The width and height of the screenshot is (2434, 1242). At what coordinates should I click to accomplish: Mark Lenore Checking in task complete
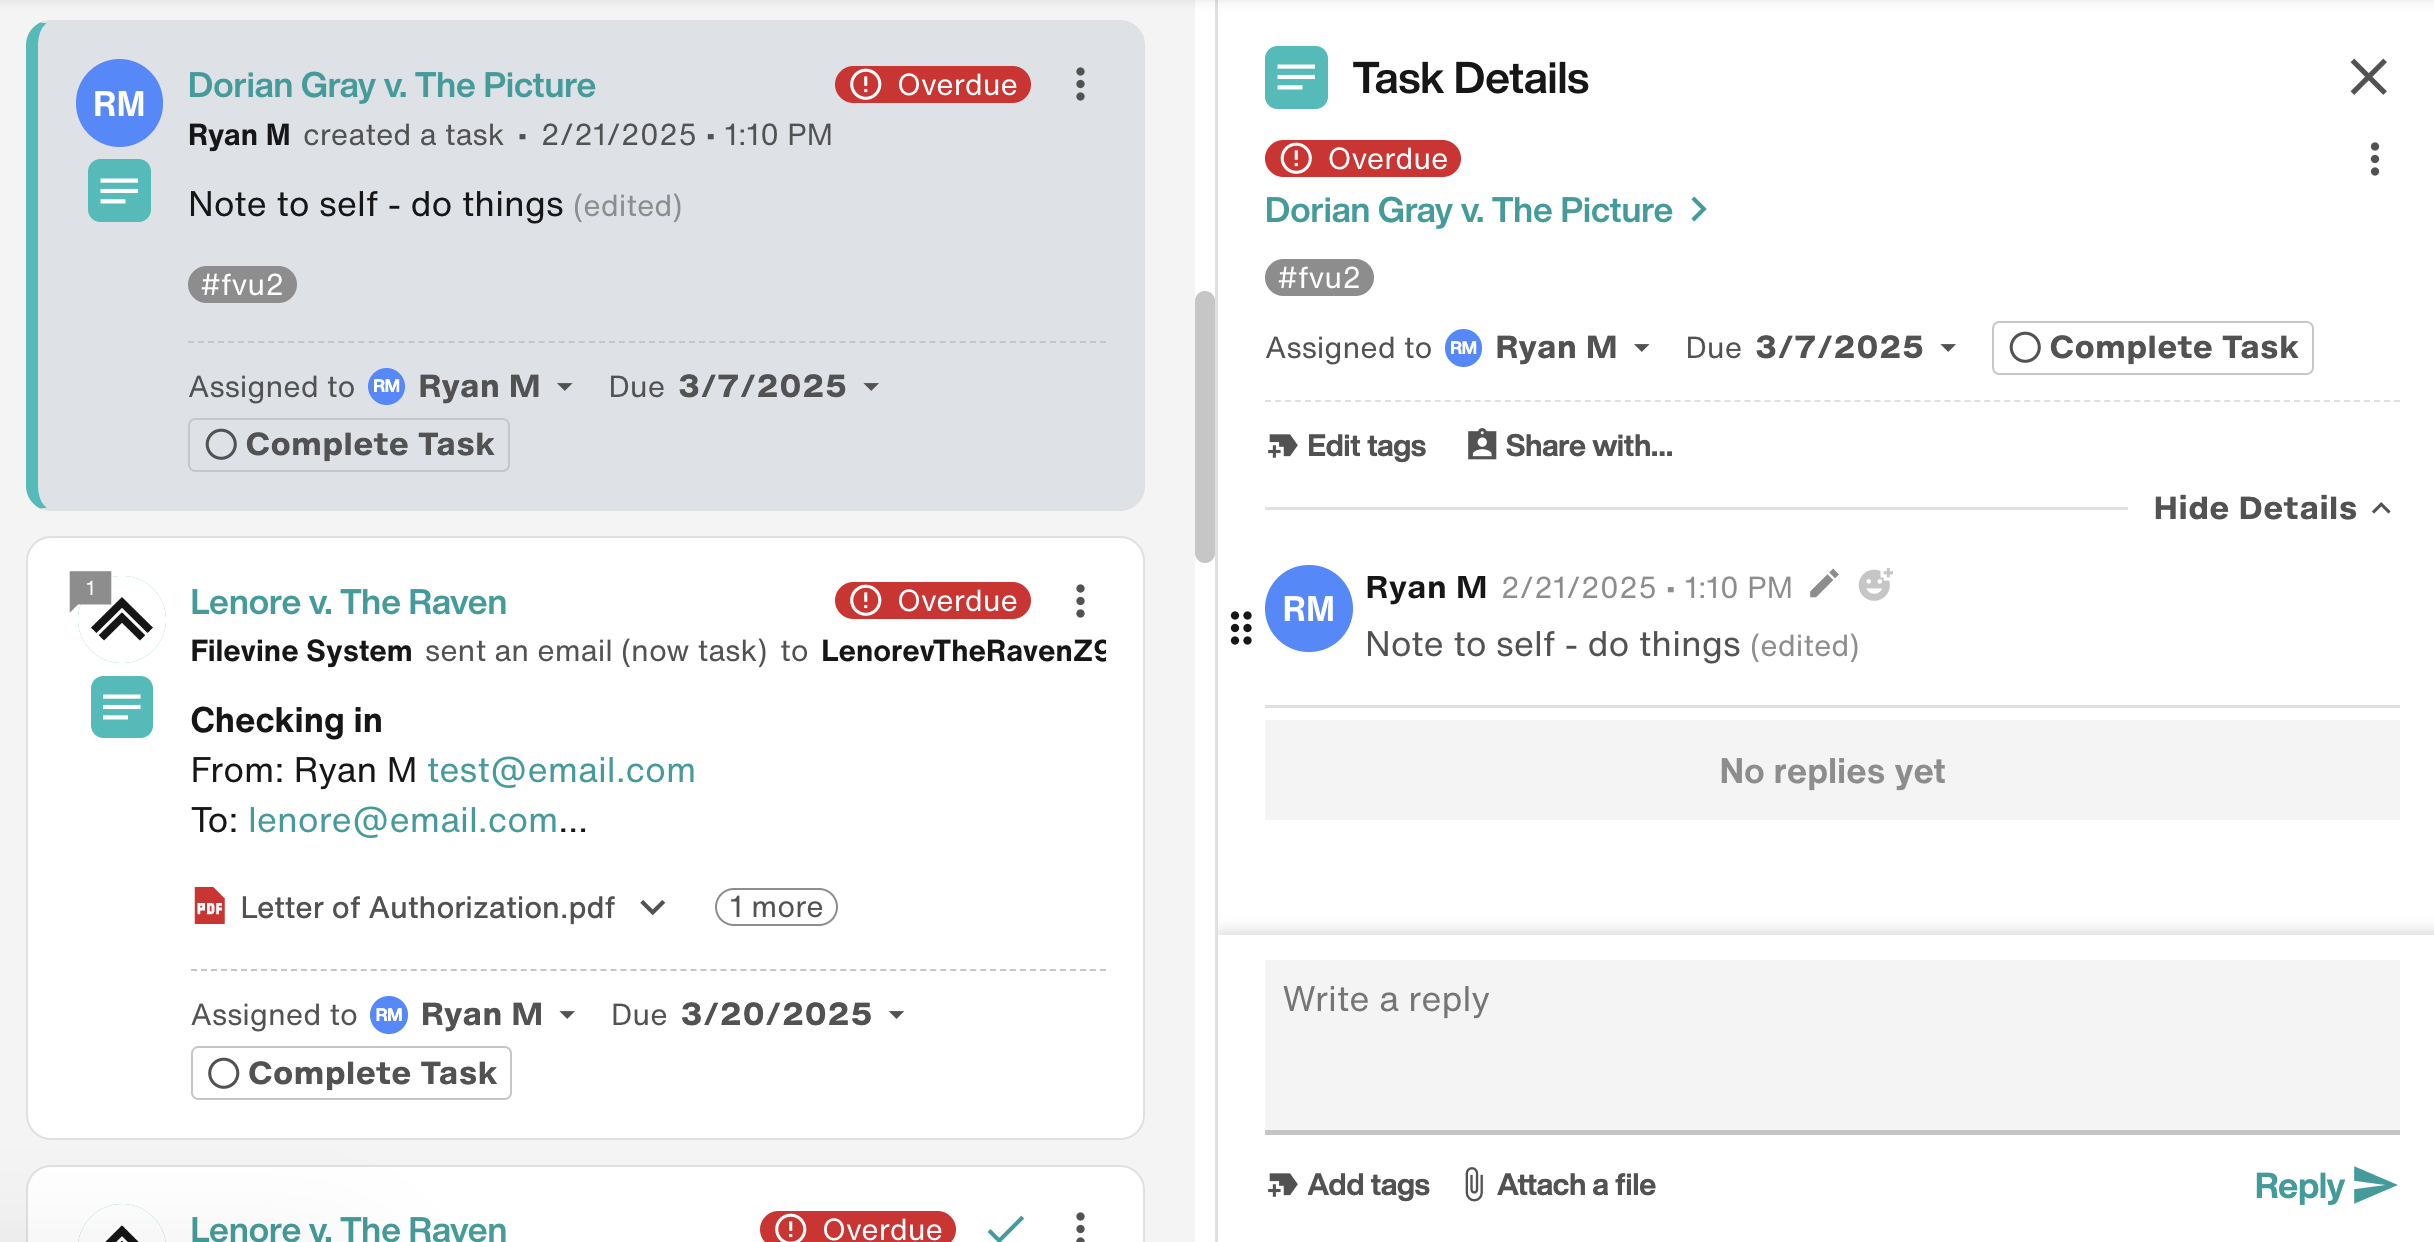(351, 1073)
